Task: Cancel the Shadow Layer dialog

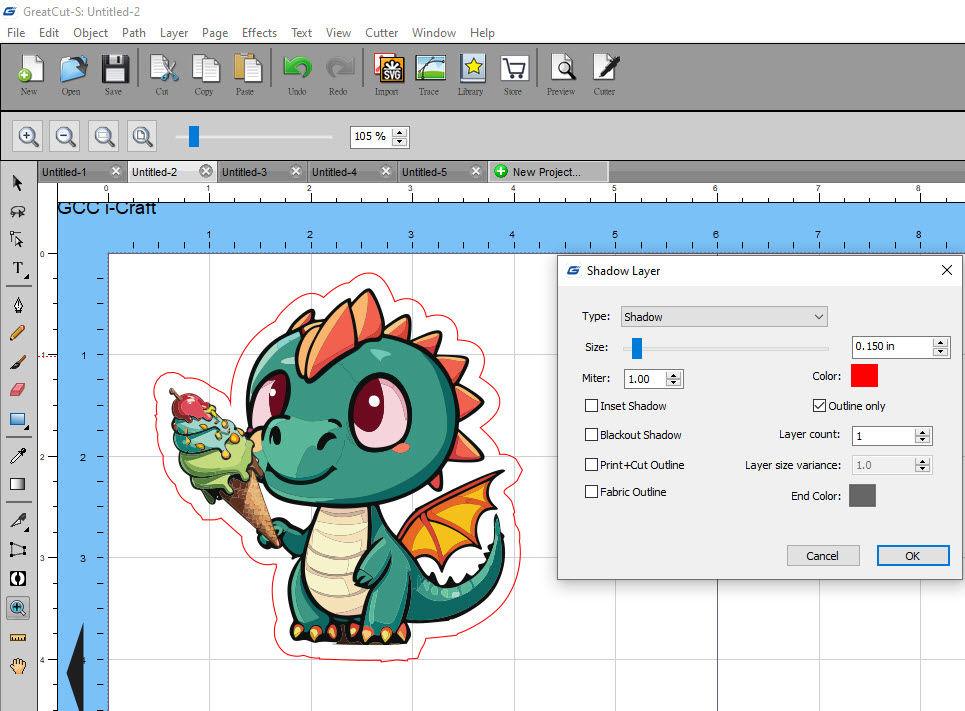Action: pyautogui.click(x=823, y=556)
